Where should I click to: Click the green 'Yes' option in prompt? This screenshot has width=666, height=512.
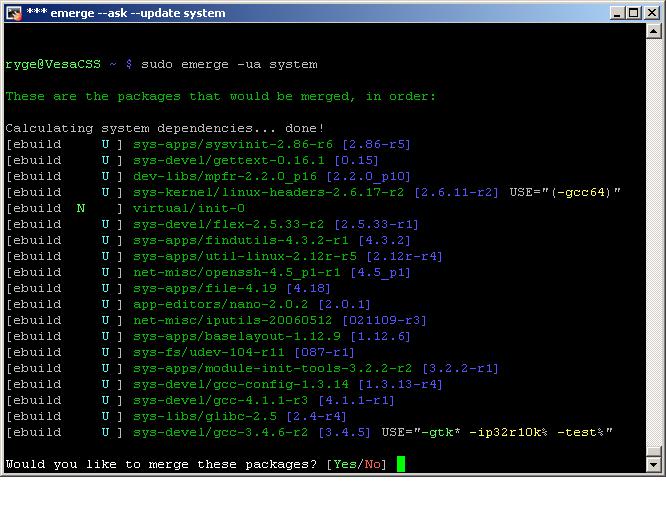click(x=345, y=464)
